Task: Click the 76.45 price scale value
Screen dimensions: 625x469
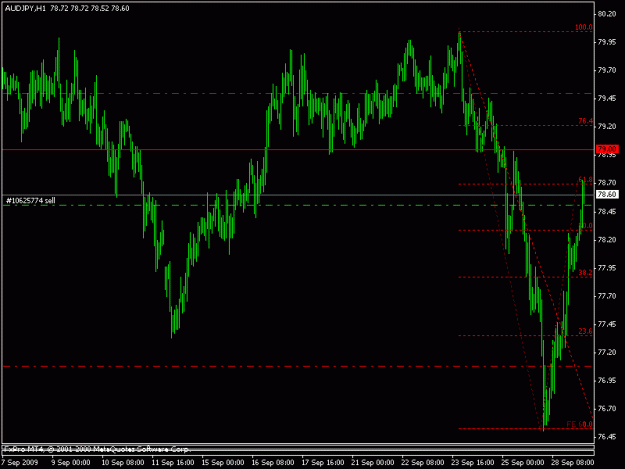Action: 606,437
